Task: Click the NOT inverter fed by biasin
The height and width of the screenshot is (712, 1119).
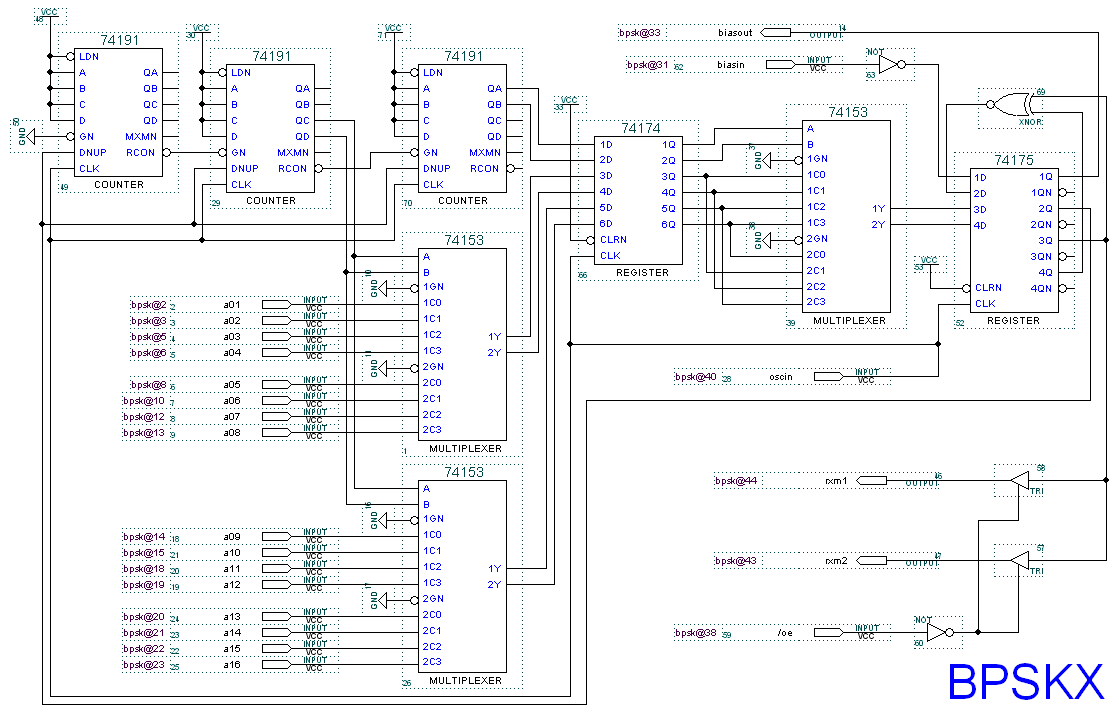Action: pos(891,65)
